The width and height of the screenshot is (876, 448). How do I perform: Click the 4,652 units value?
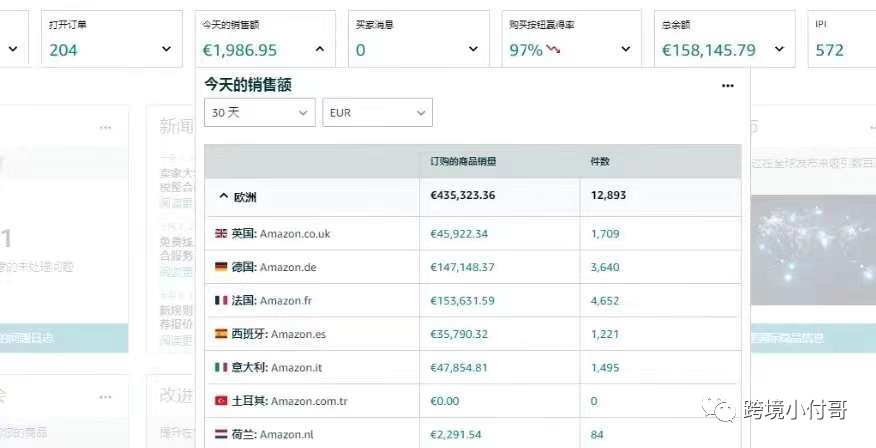point(605,301)
